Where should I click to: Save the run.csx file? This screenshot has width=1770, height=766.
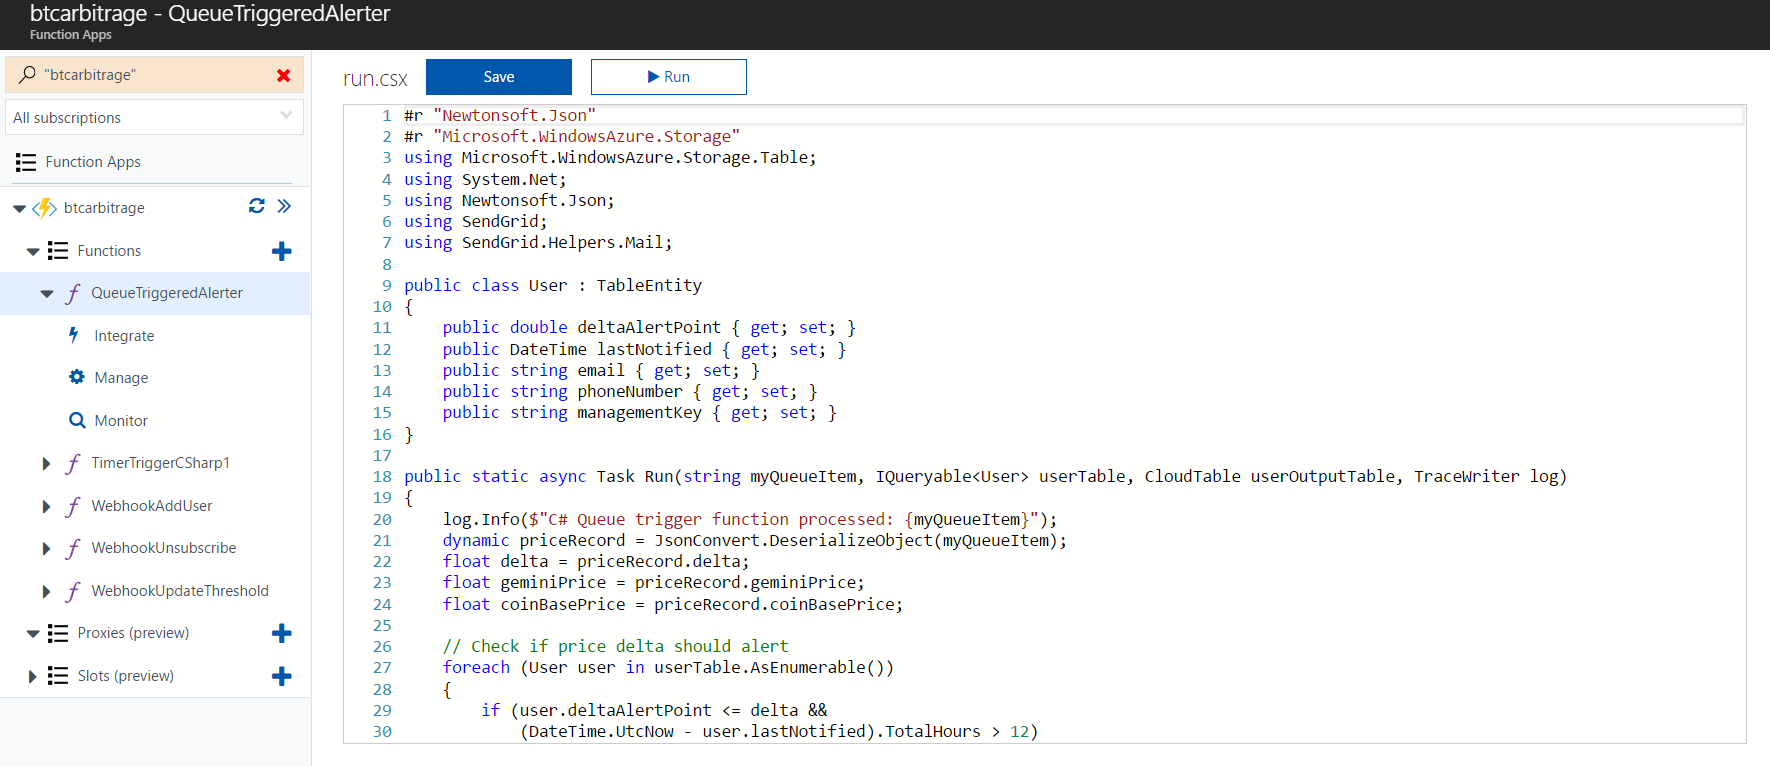[x=499, y=77]
